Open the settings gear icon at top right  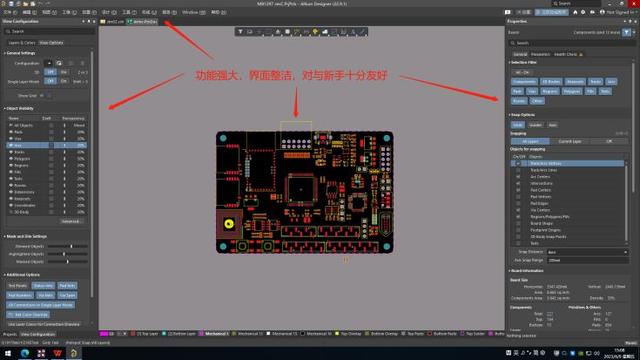click(583, 12)
